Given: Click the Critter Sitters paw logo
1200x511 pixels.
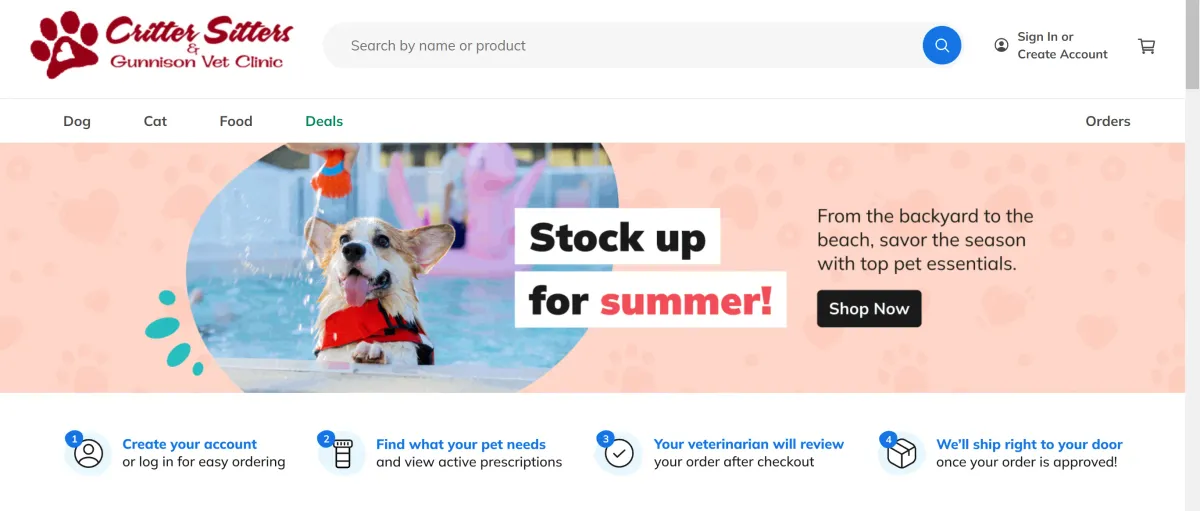Looking at the screenshot, I should coord(162,44).
